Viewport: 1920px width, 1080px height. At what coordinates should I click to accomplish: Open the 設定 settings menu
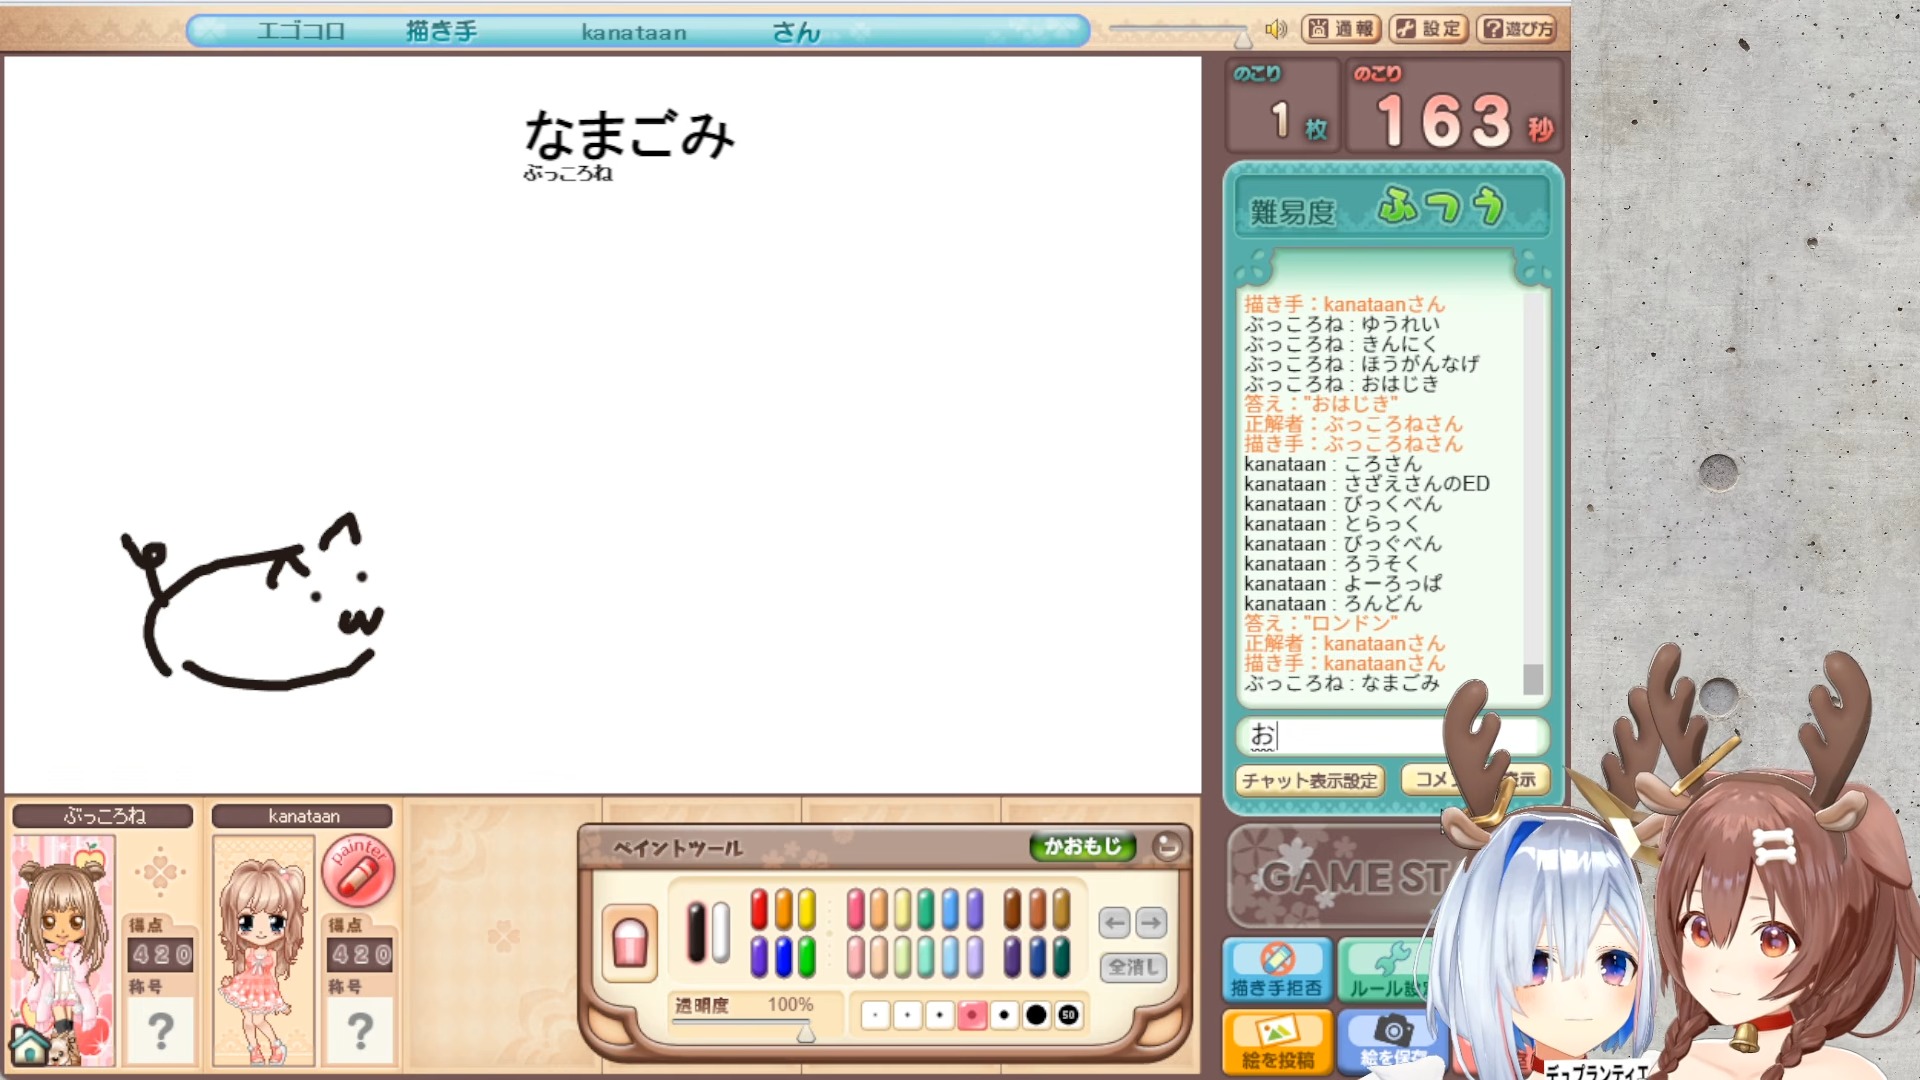[x=1428, y=29]
